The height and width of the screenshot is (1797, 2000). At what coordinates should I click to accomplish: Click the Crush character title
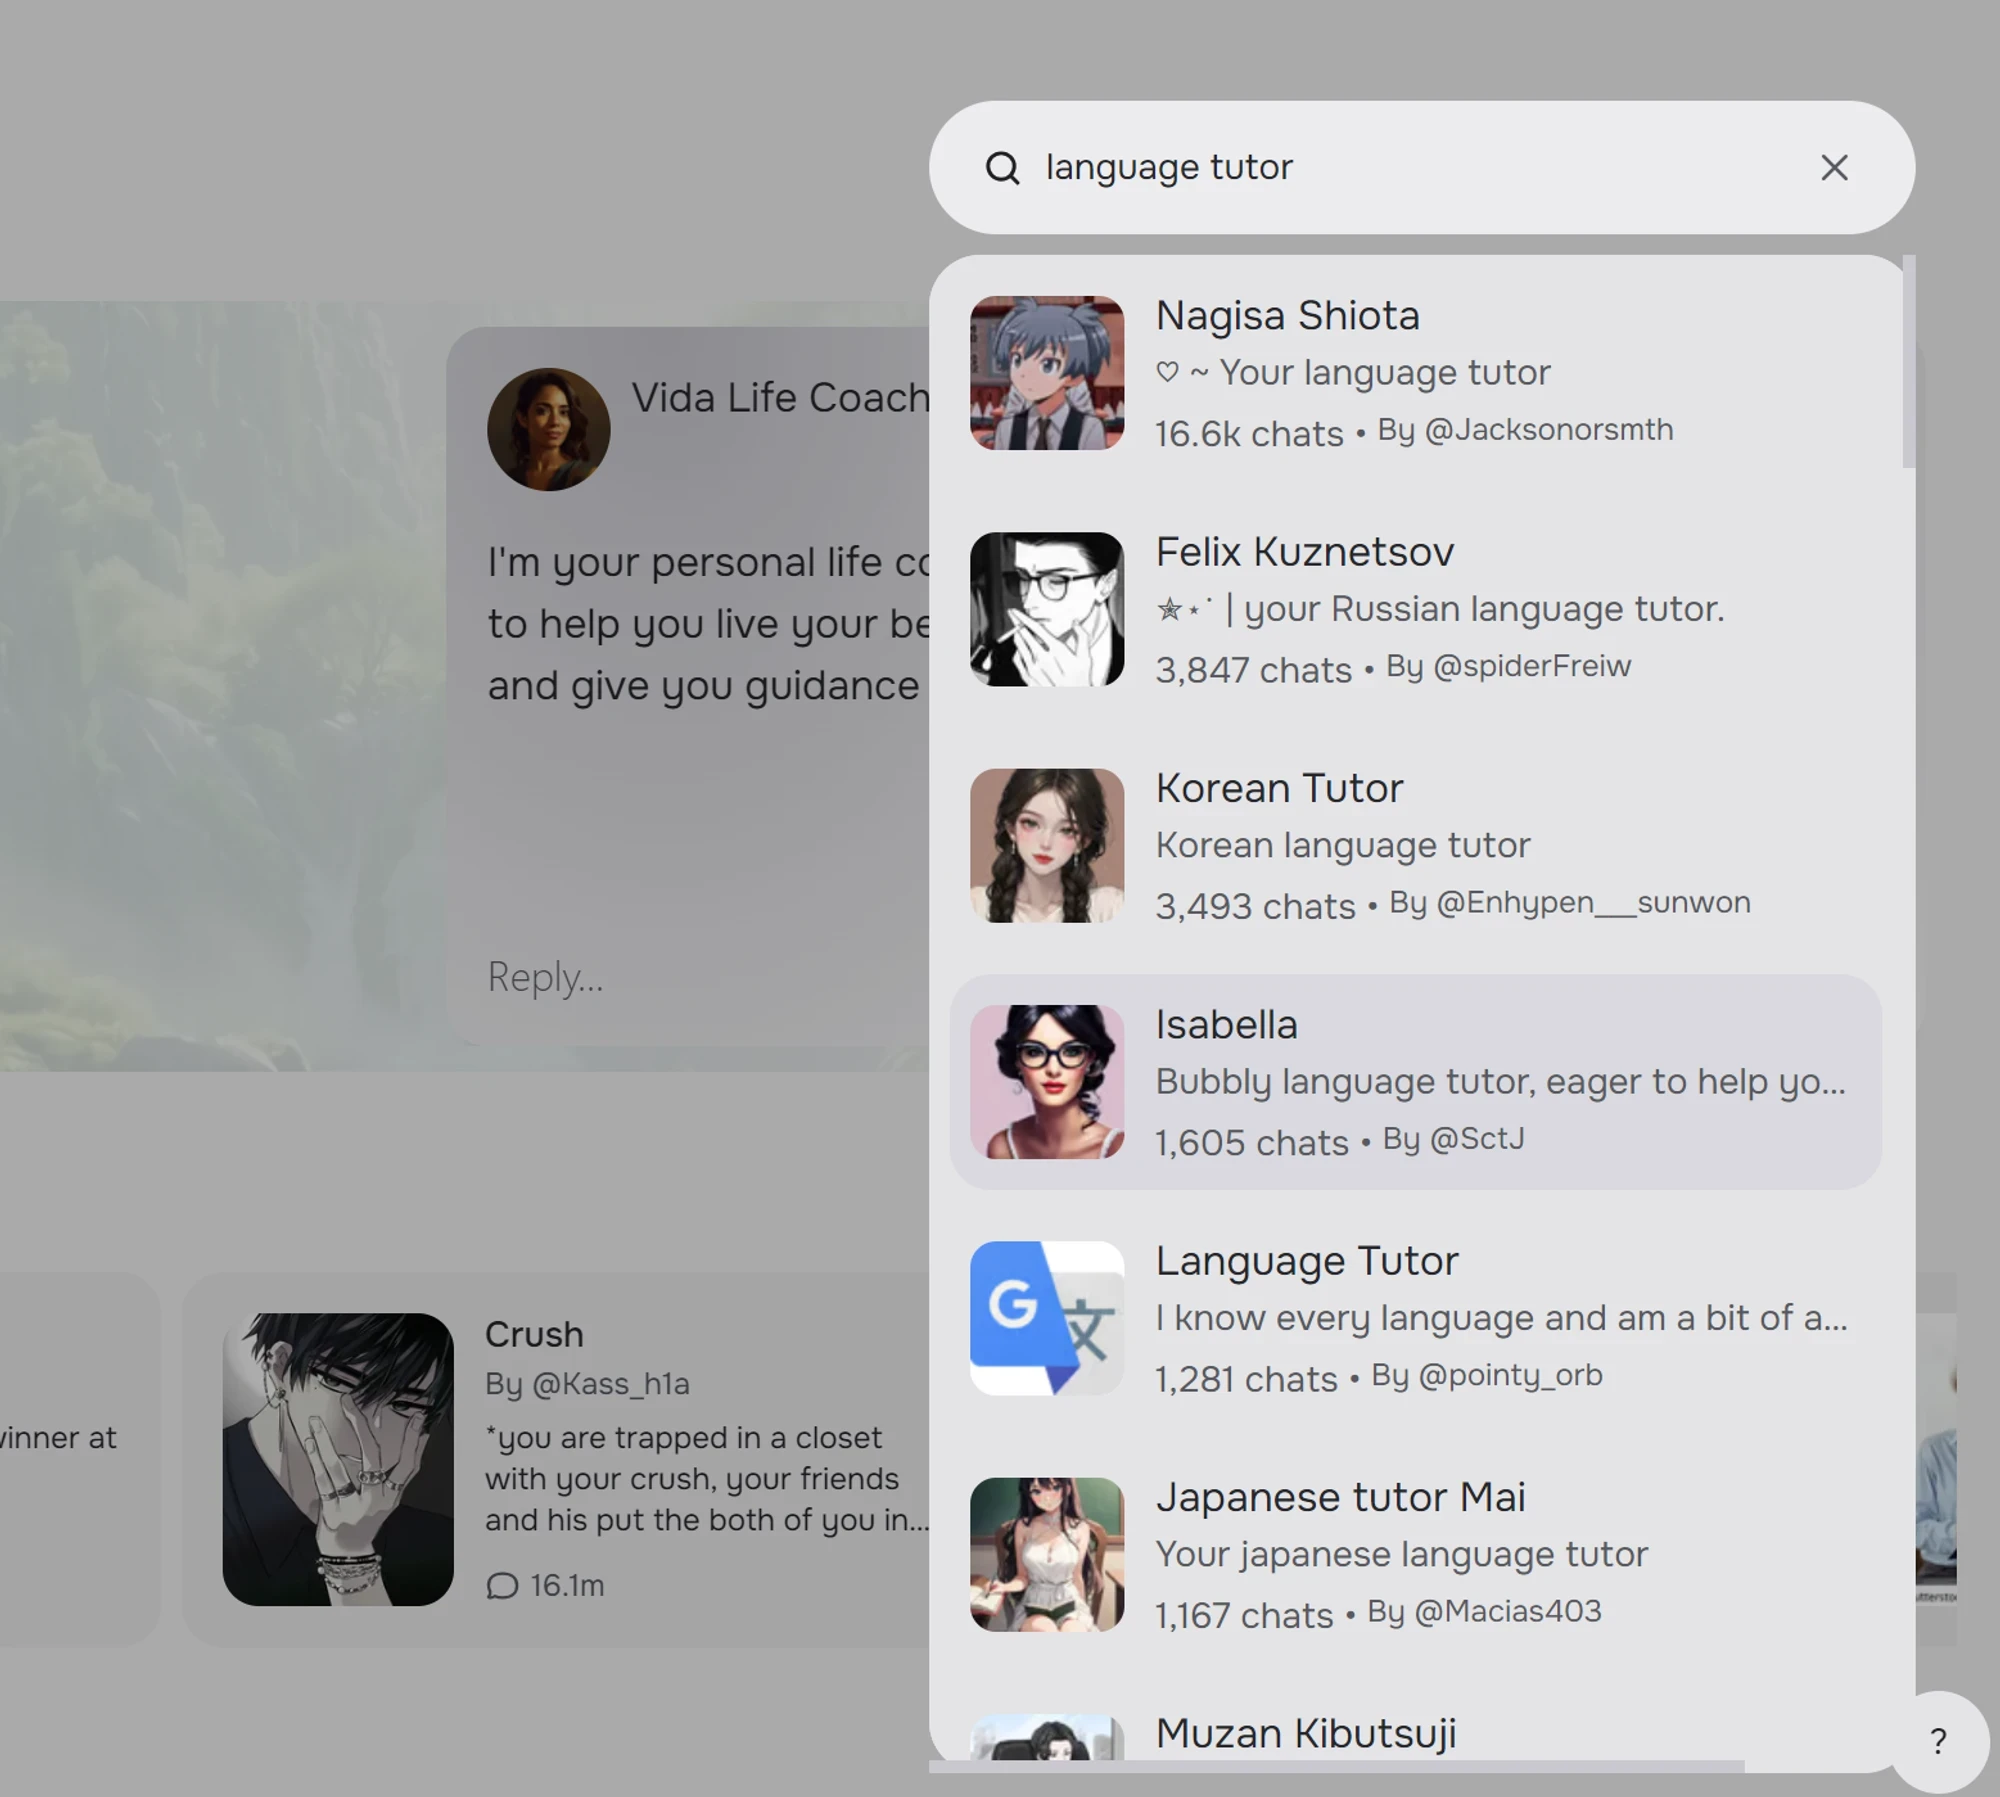click(x=534, y=1334)
